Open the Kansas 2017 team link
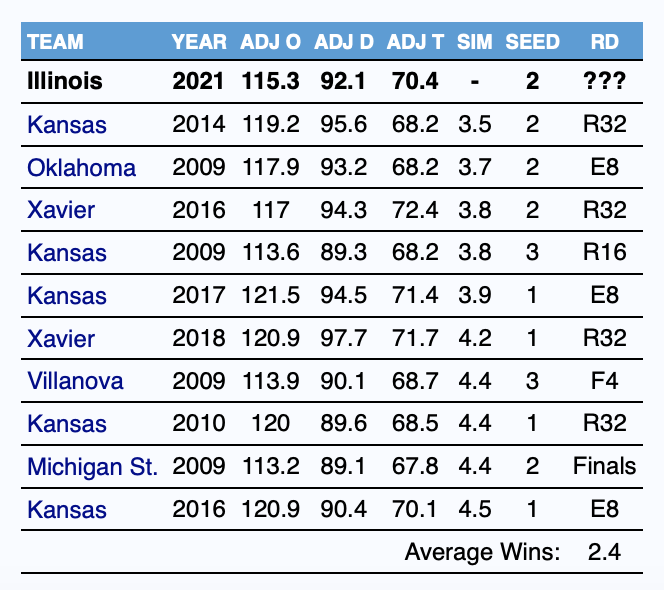Screen dimensions: 664x590 click(67, 296)
